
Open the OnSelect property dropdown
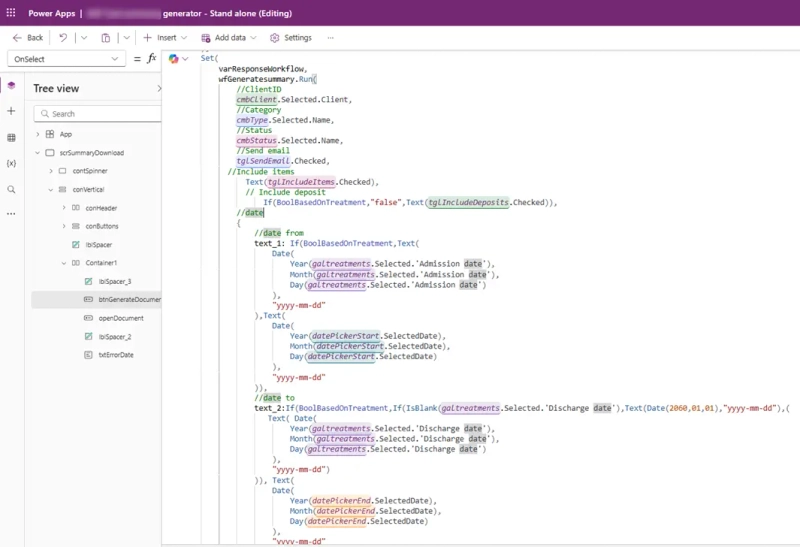pos(66,59)
